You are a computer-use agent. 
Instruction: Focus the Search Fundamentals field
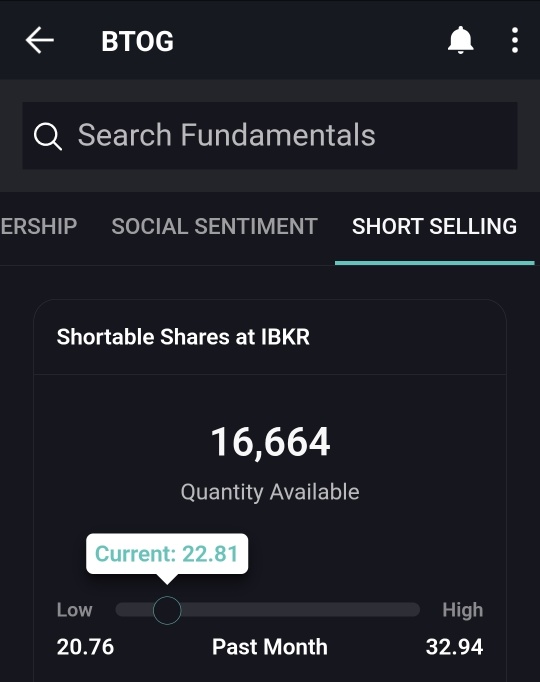[x=270, y=136]
